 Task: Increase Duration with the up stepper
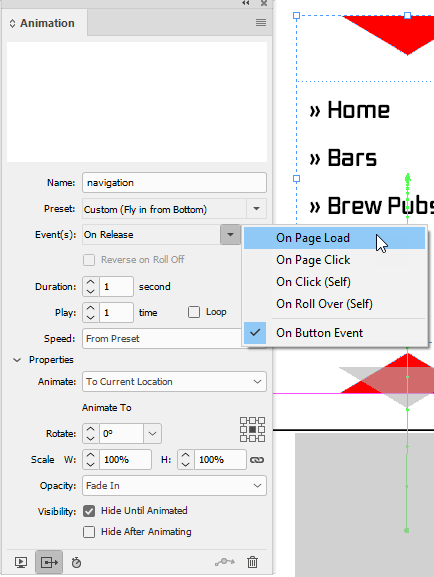pos(91,282)
